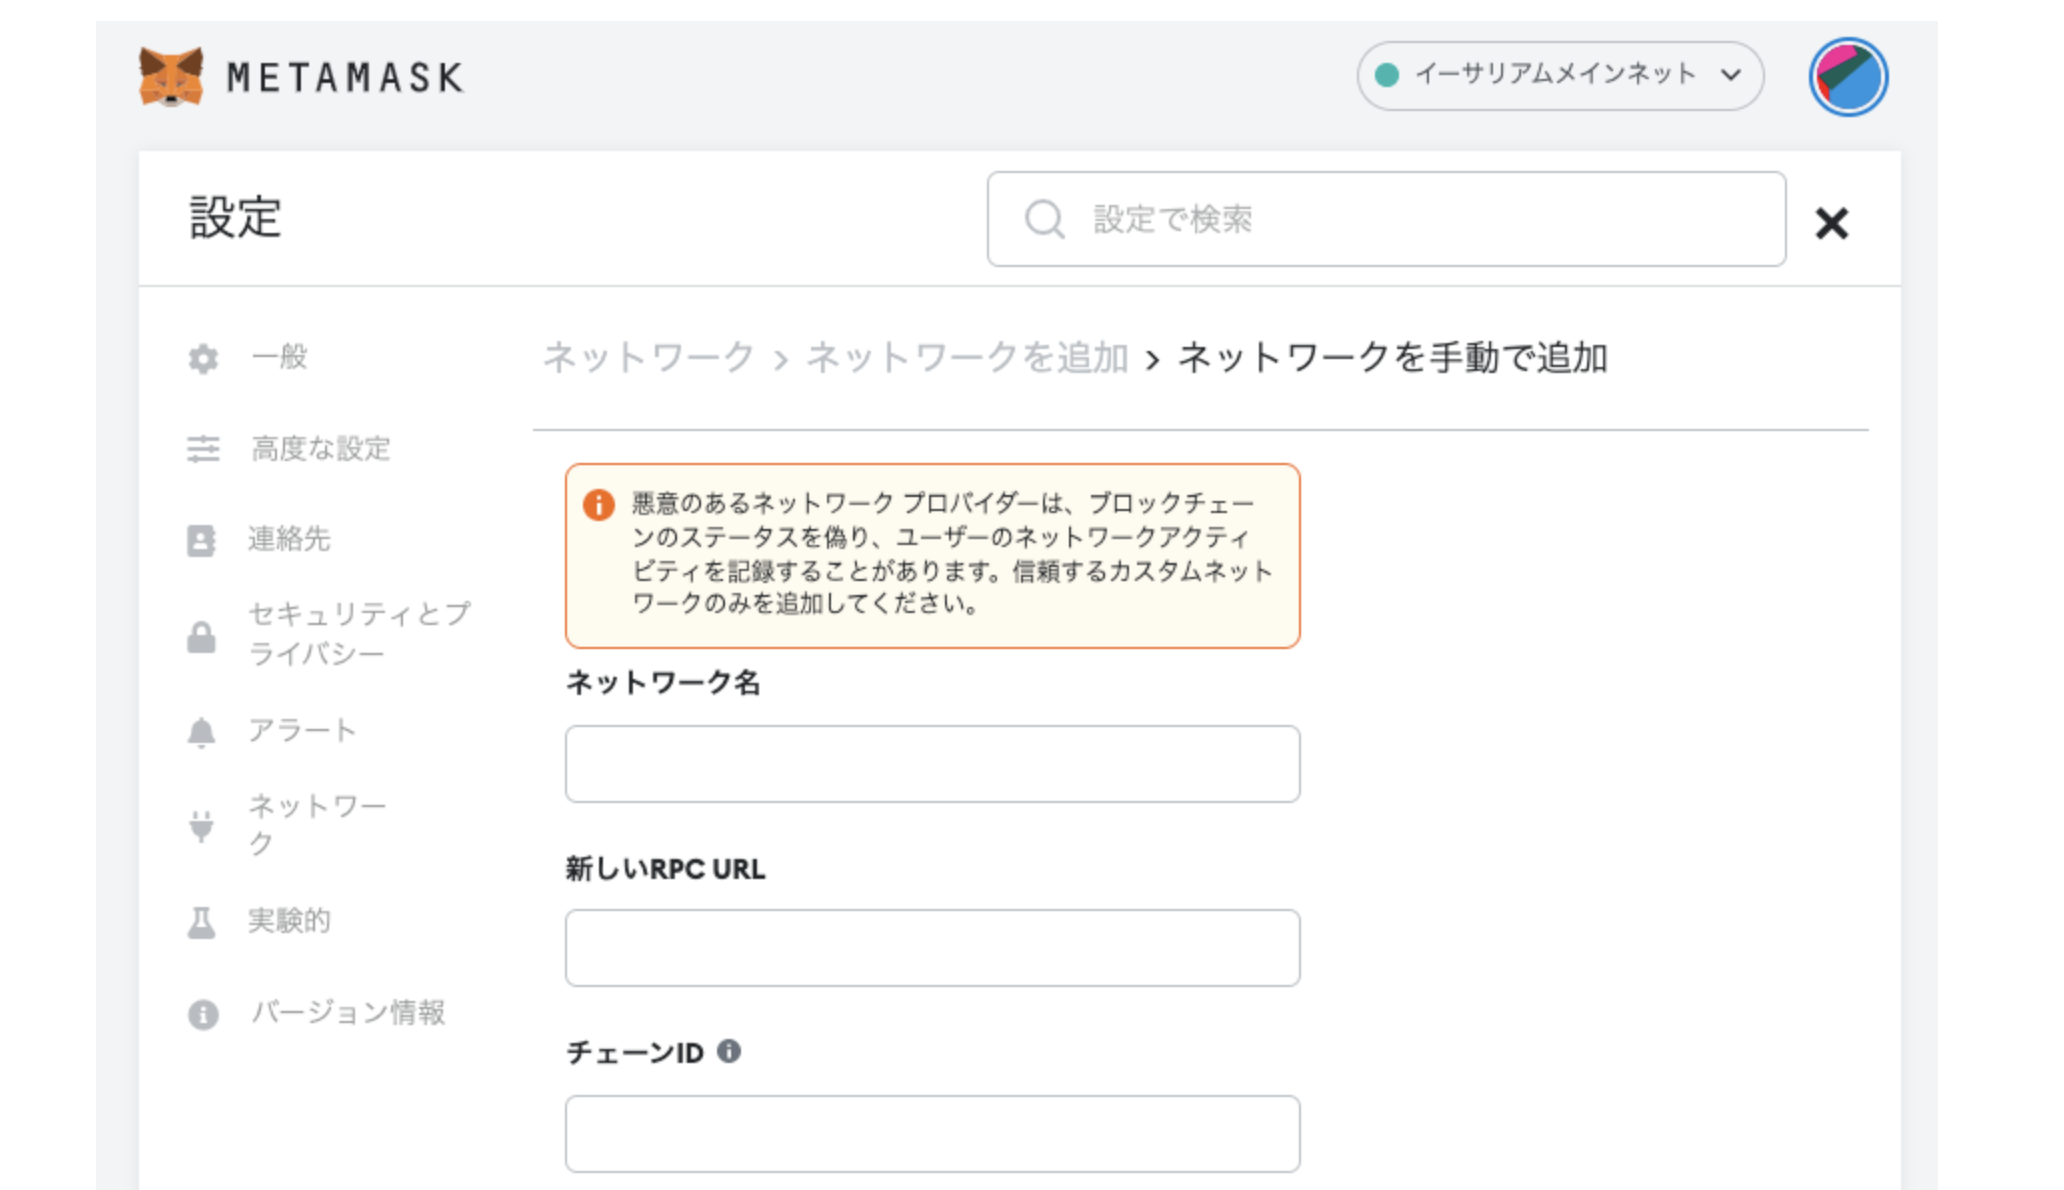
Task: Focus the 新しいRPC URL input field
Action: tap(932, 948)
